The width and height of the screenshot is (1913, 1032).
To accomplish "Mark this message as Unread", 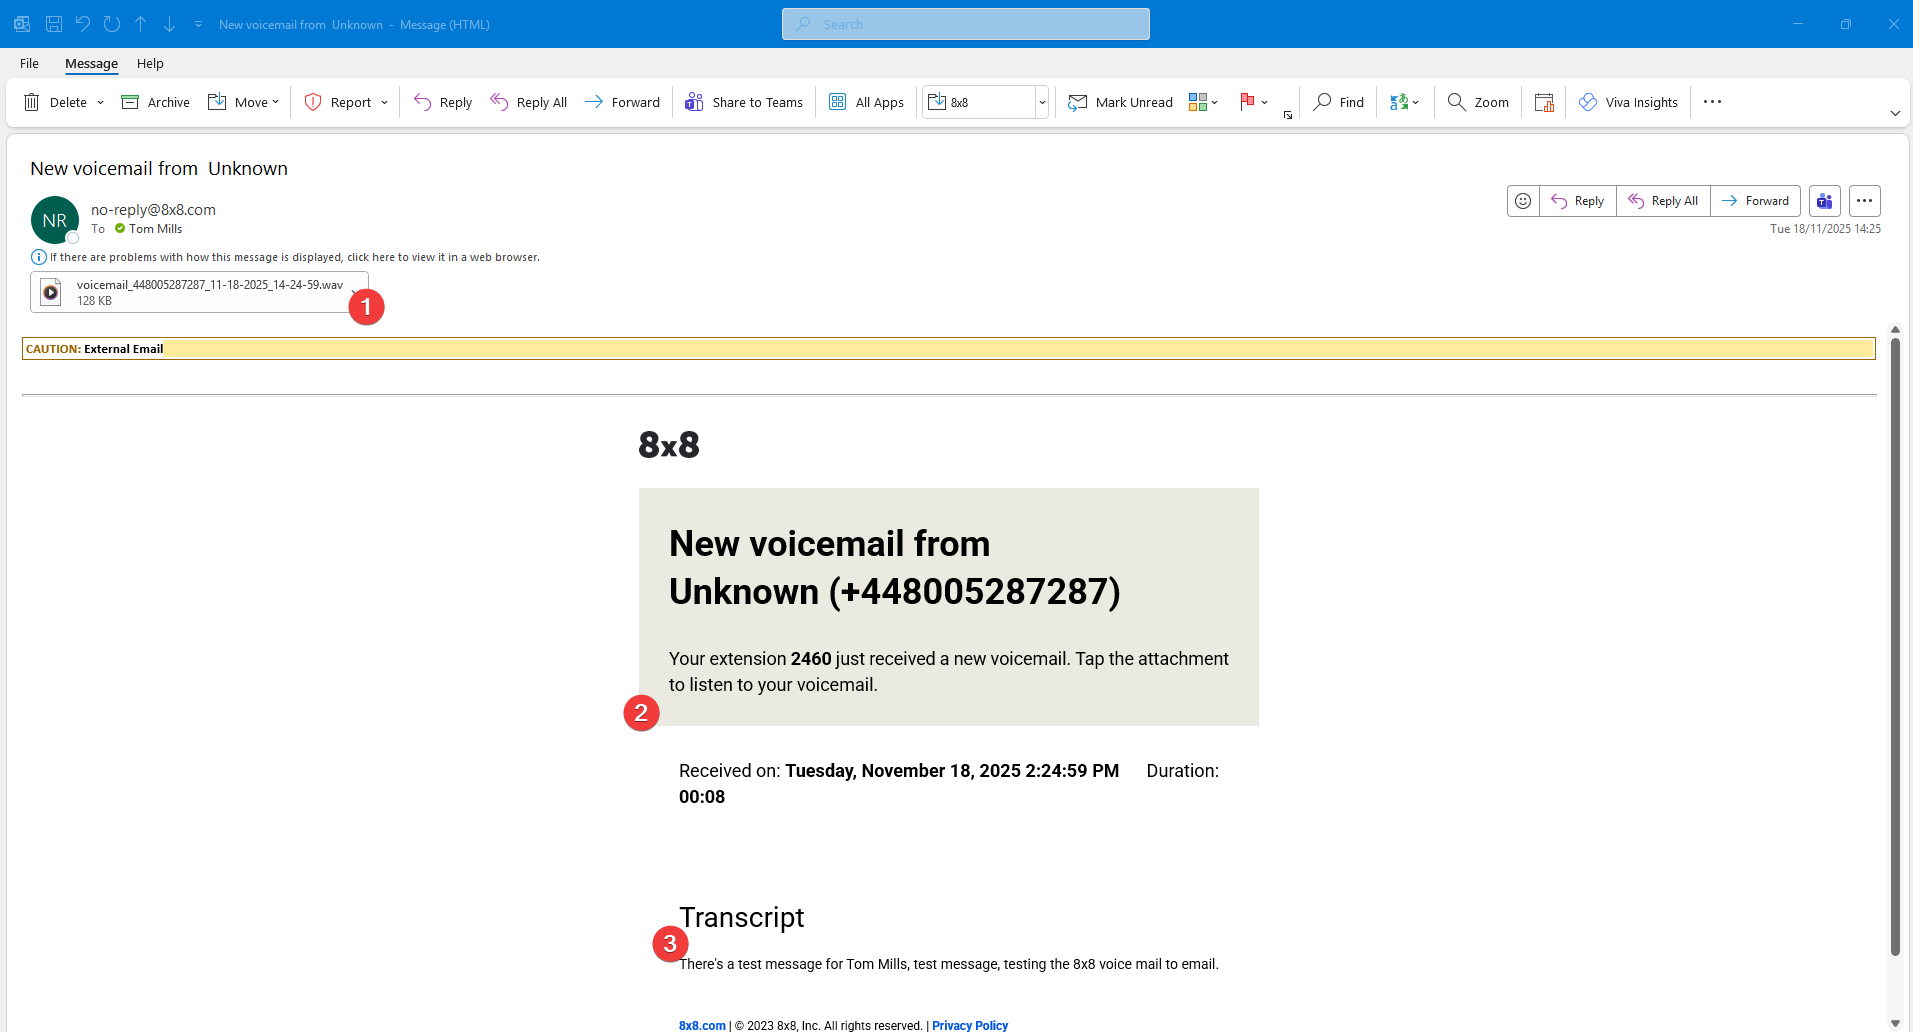I will pos(1120,102).
